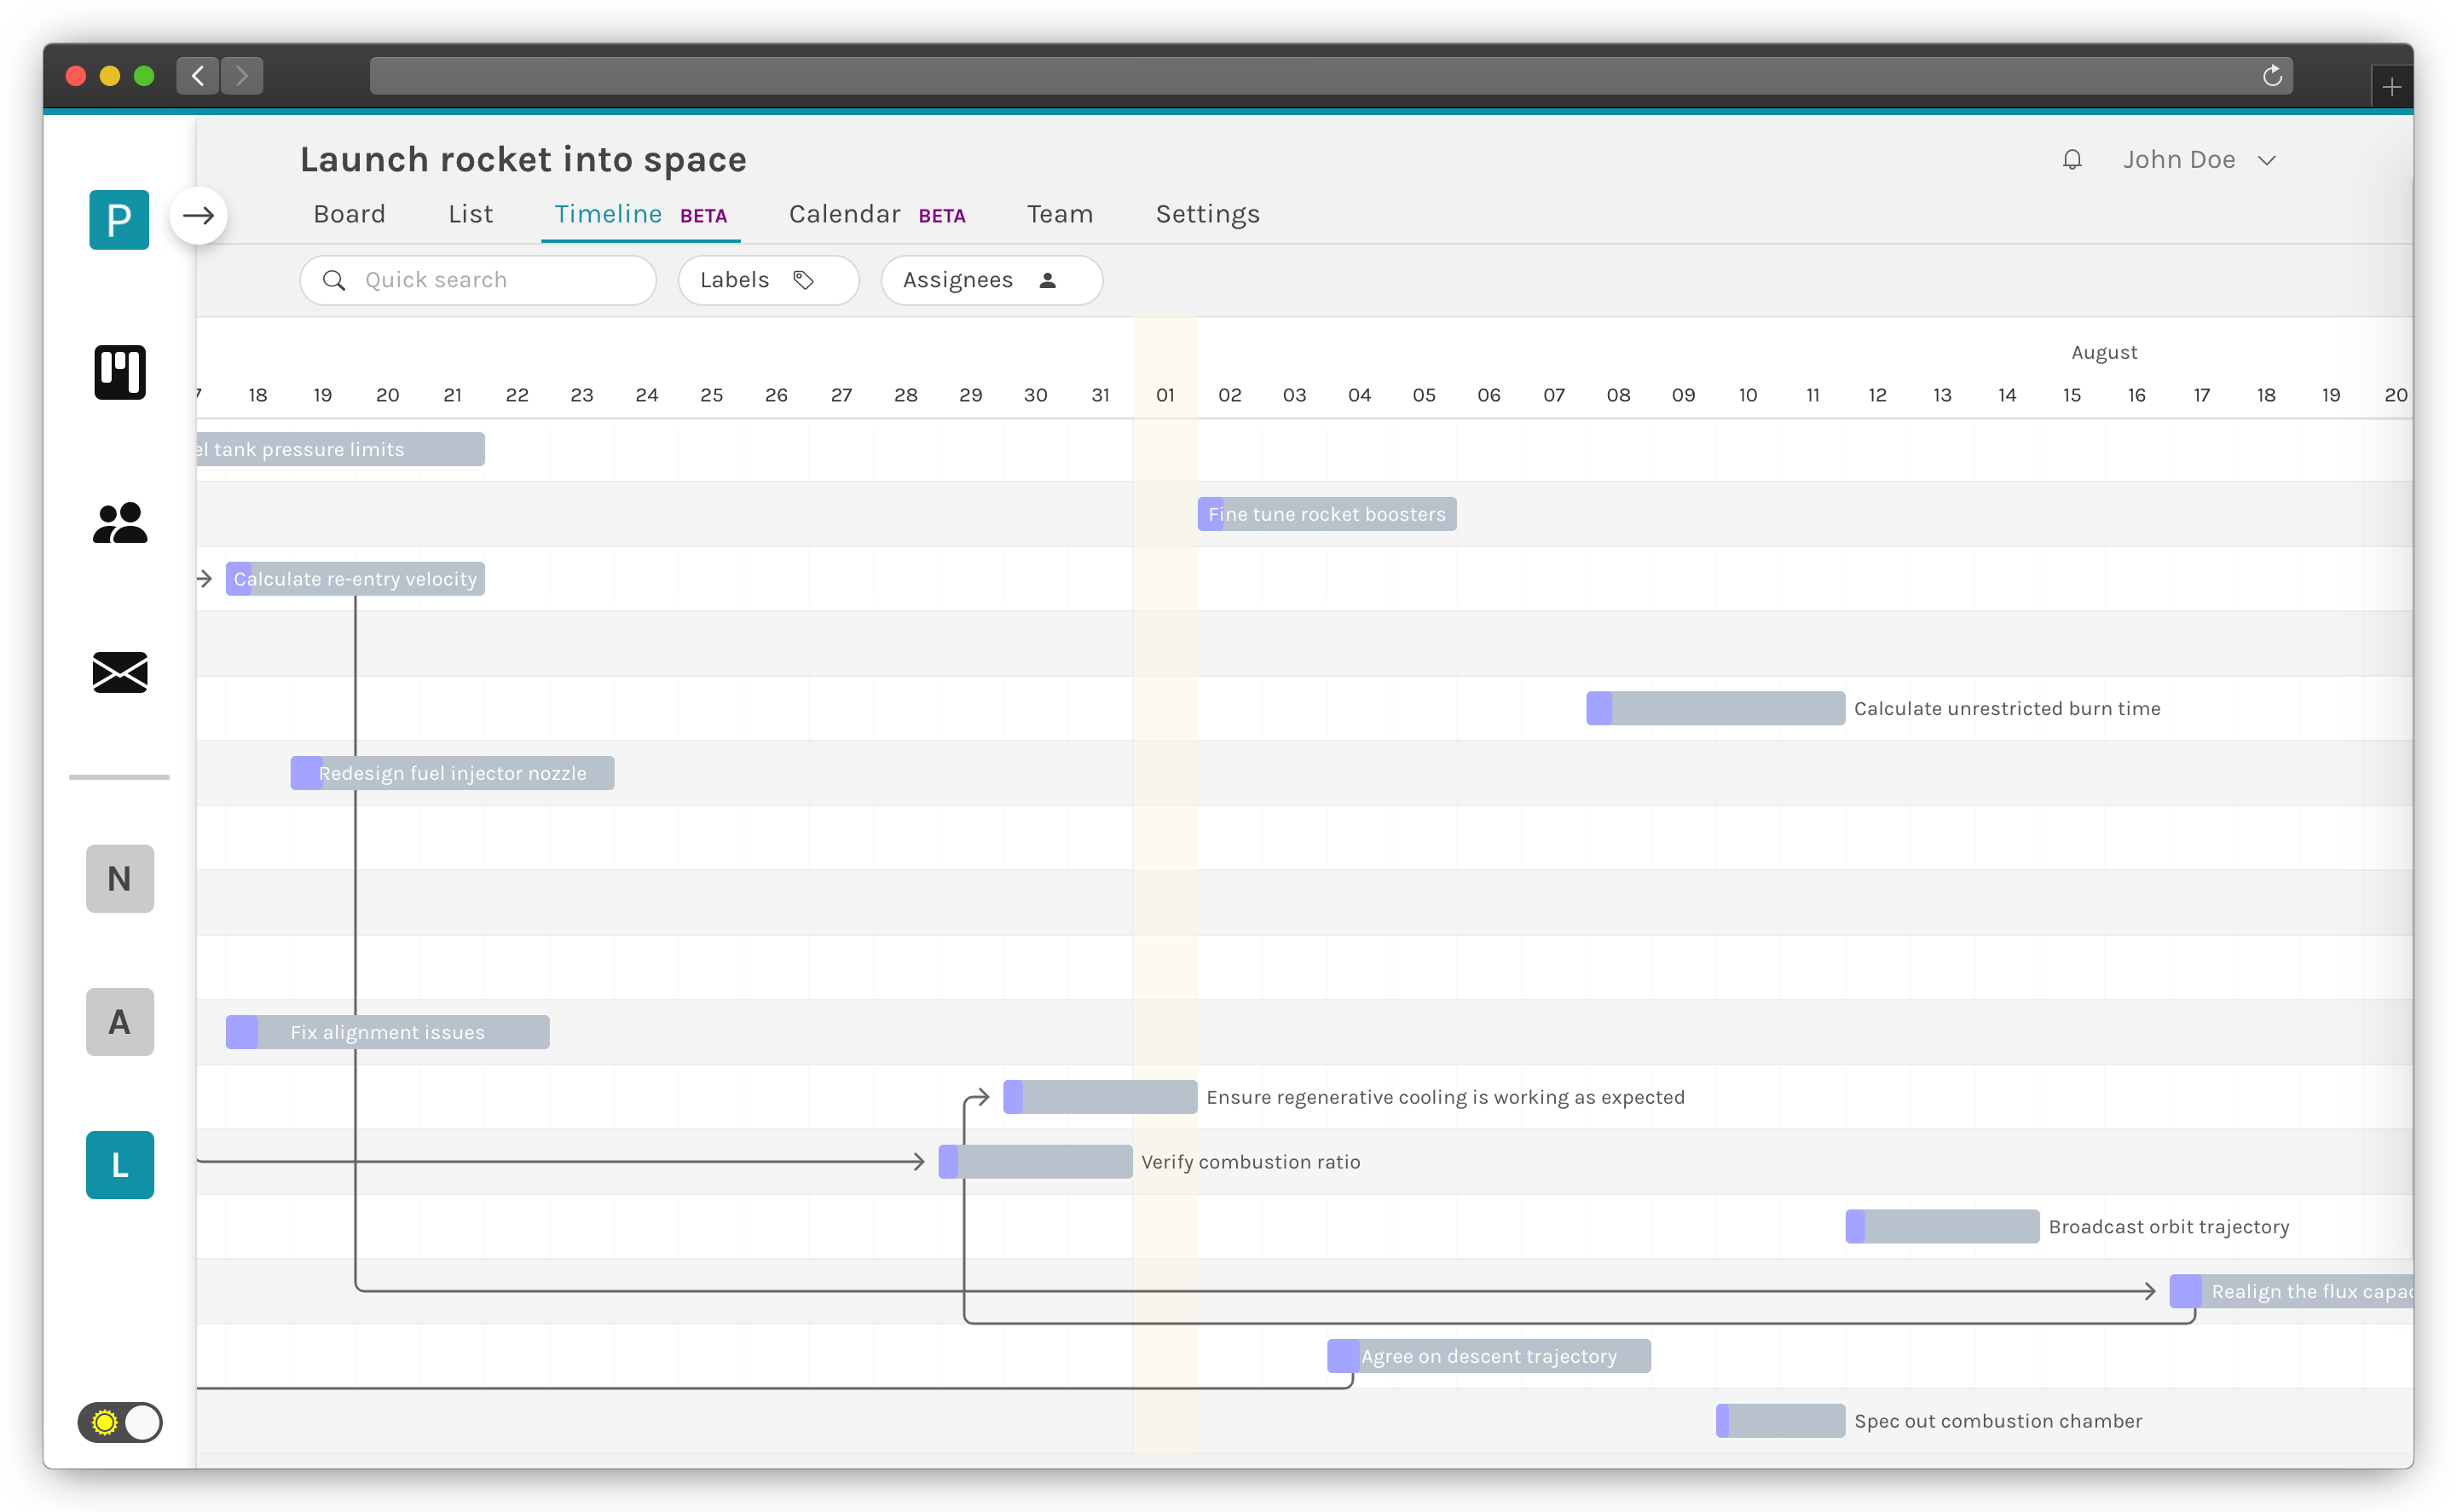Click the teal P project icon
The image size is (2457, 1512).
click(x=119, y=219)
